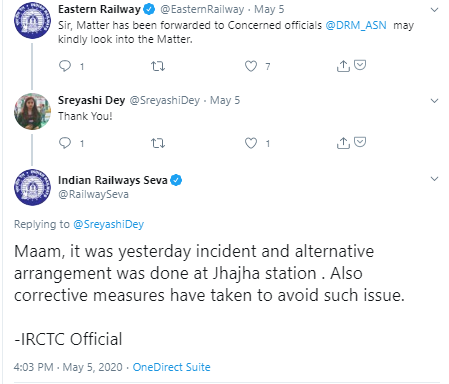This screenshot has height=384, width=449.
Task: Share Eastern Railway's tweet via upload icon
Action: pos(343,66)
